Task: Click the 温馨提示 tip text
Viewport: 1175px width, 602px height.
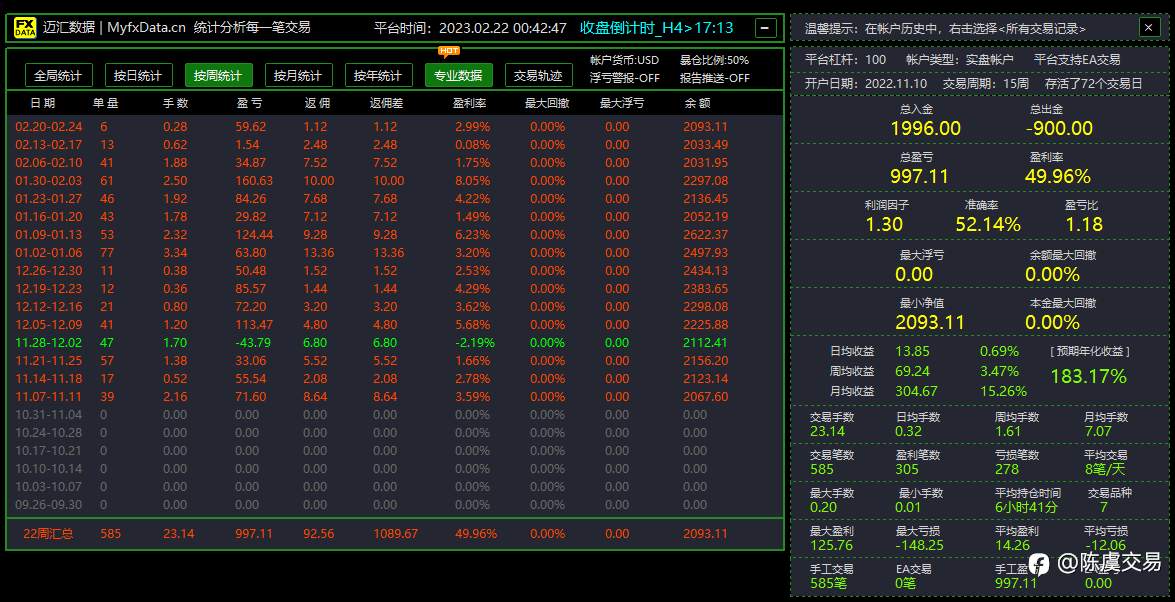Action: tap(946, 28)
